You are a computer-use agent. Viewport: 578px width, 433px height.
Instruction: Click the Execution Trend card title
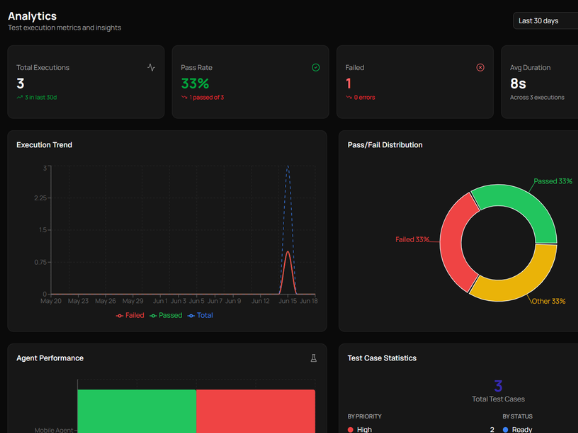[x=44, y=145]
